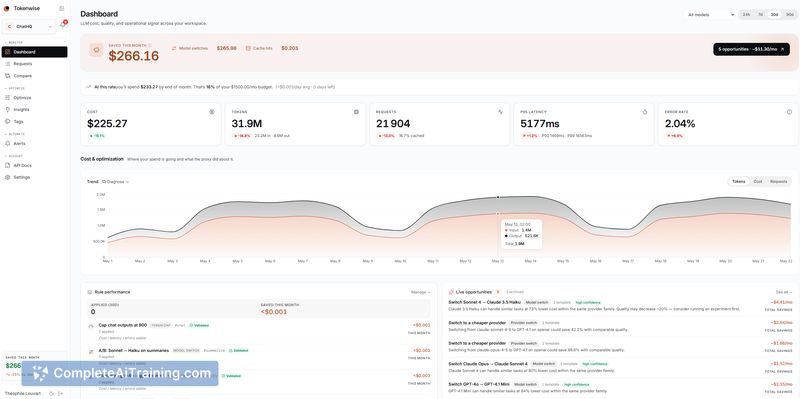Open 'Switch Sonnet 4 → Claude 3.5 Haiku' opportunity
Screen dimensions: 800x399
coord(485,303)
